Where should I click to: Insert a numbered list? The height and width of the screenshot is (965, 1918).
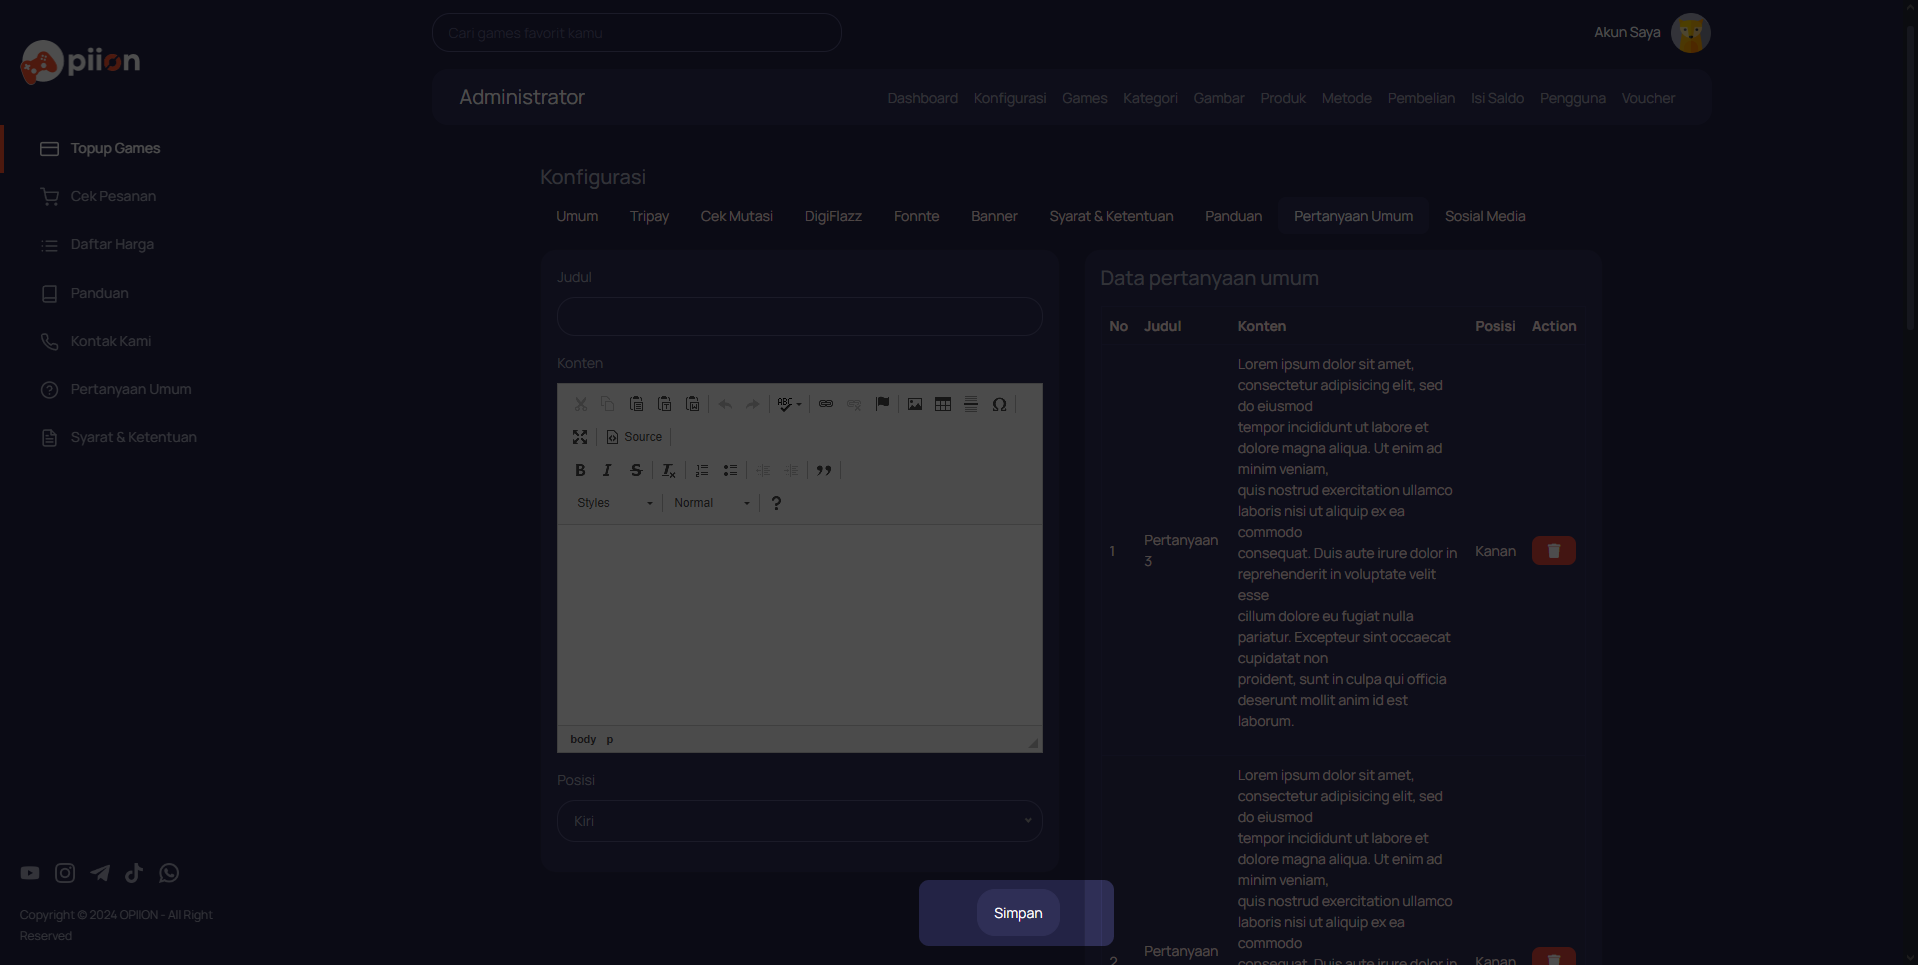click(702, 470)
